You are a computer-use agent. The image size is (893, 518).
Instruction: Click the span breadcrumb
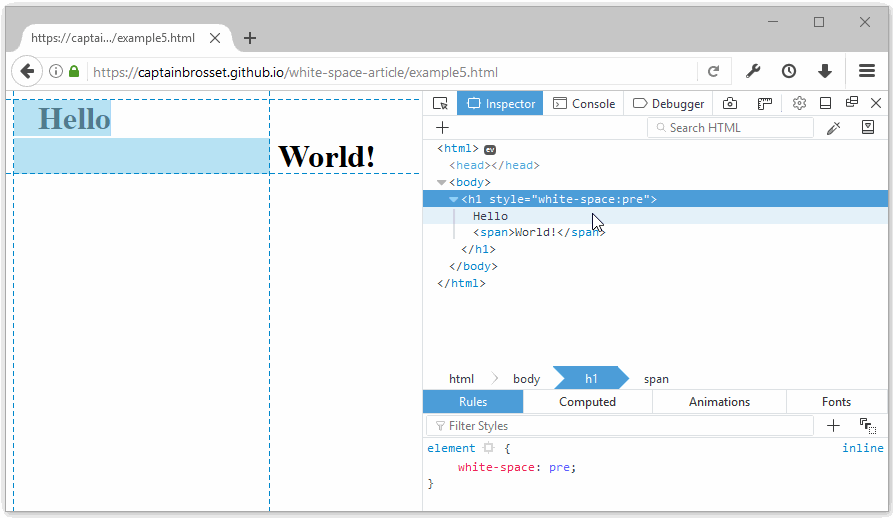(656, 379)
